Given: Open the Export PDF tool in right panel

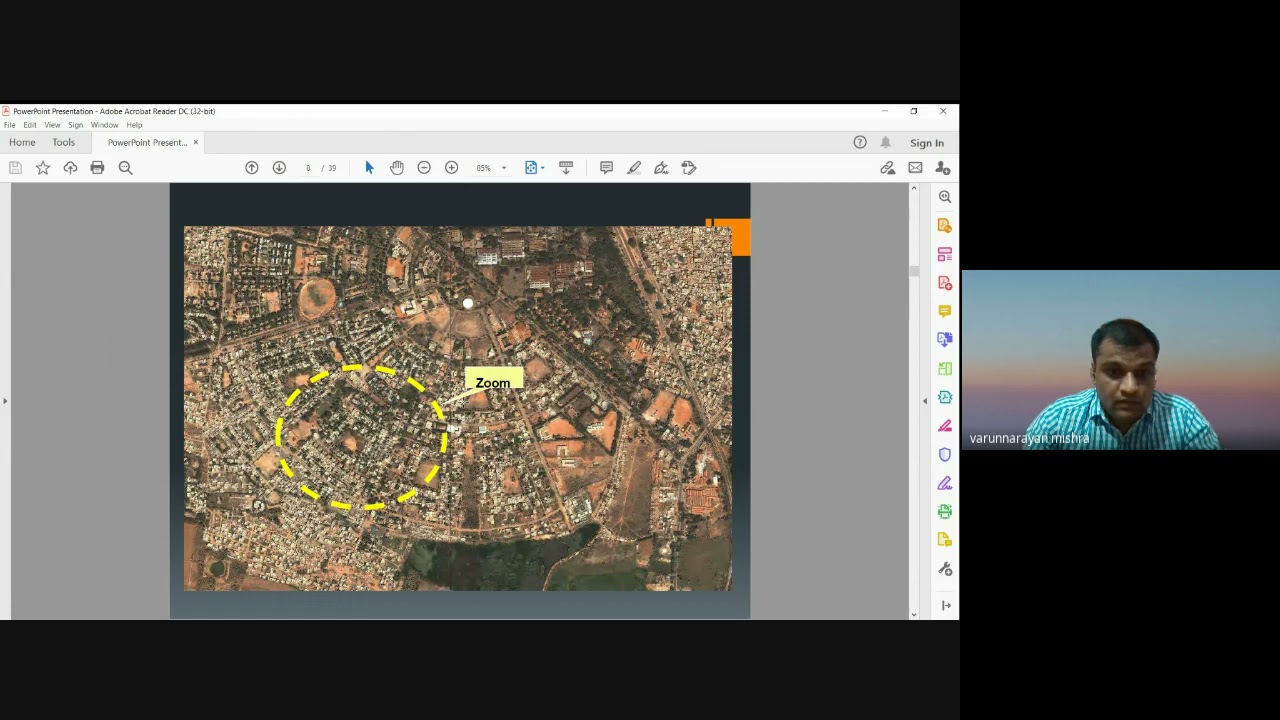Looking at the screenshot, I should pyautogui.click(x=945, y=340).
